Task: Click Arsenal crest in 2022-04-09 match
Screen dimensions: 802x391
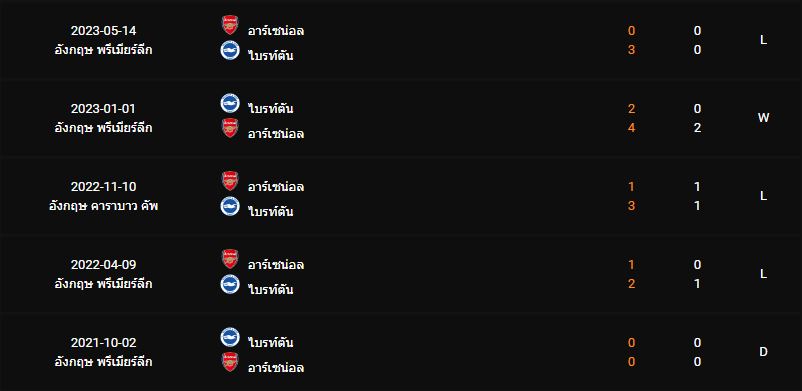Action: [x=230, y=259]
